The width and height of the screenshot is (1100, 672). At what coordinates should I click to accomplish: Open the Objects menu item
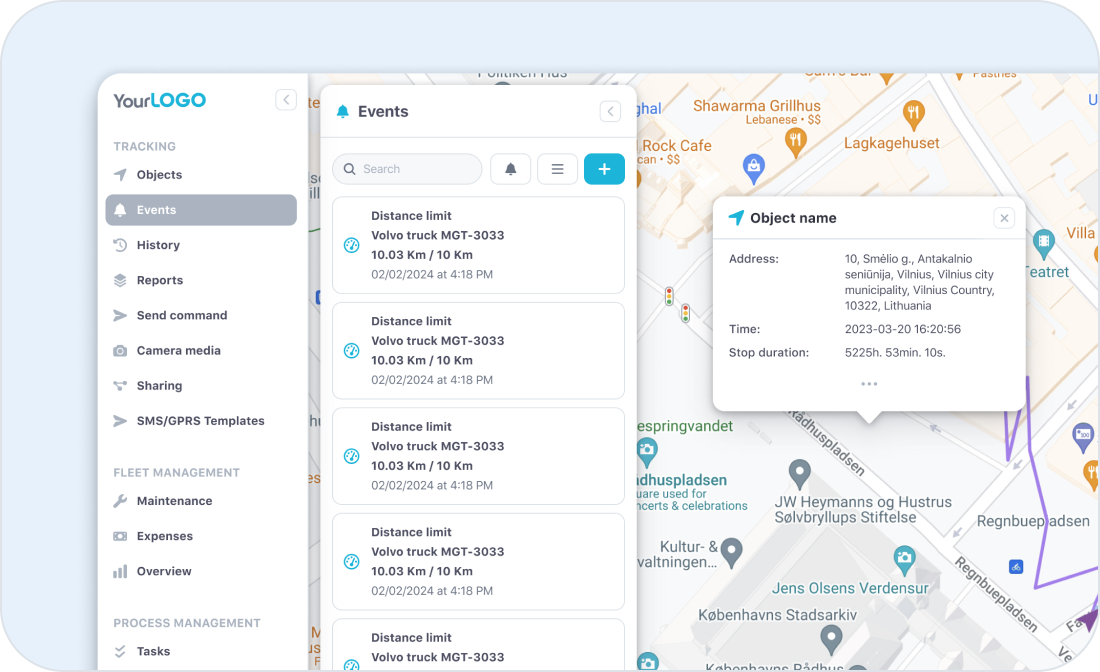tap(159, 175)
